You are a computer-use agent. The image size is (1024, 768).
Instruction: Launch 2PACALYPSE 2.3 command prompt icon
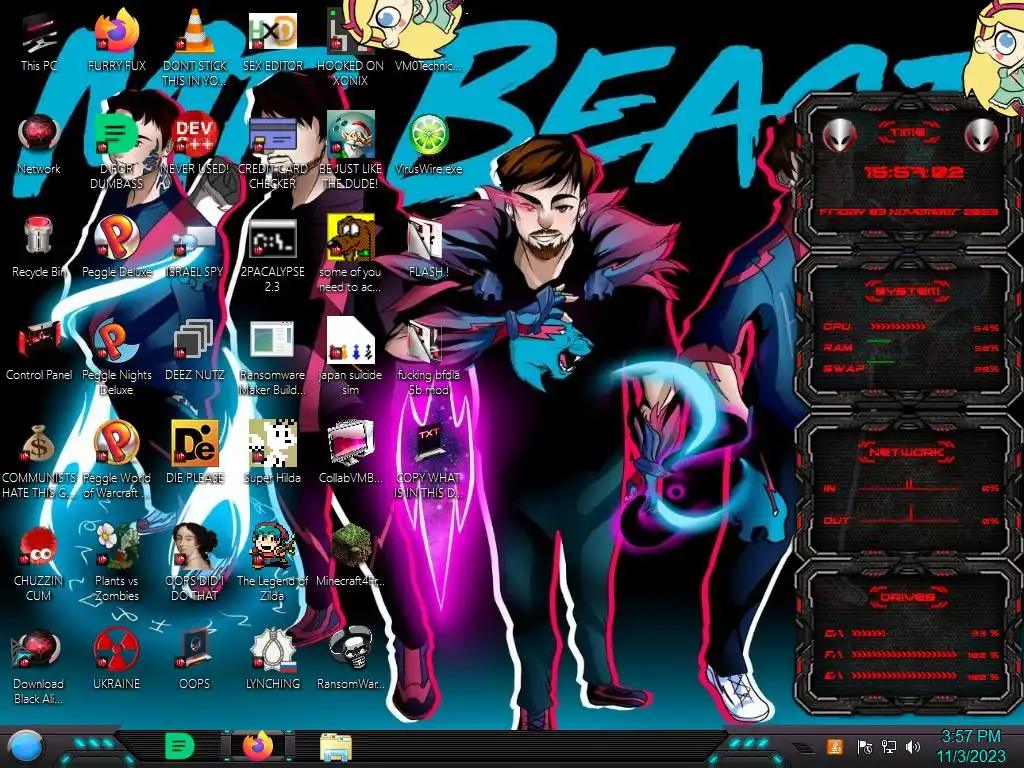272,255
